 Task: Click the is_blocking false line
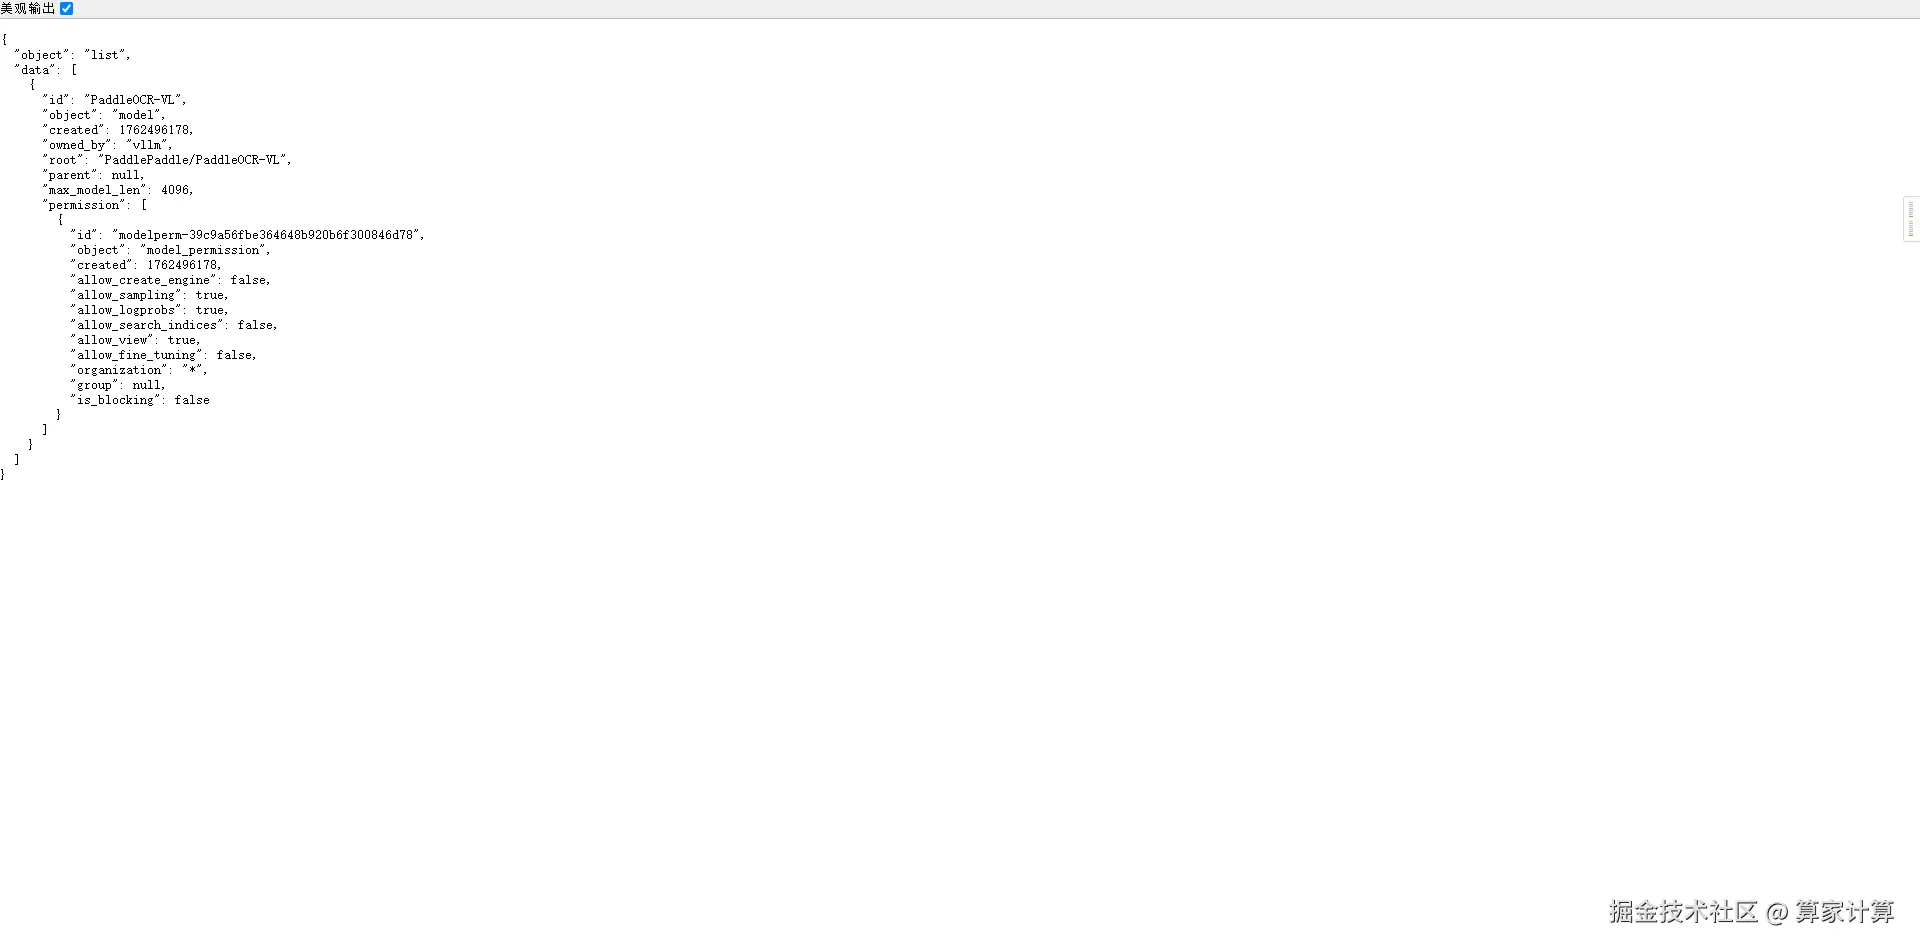click(140, 400)
